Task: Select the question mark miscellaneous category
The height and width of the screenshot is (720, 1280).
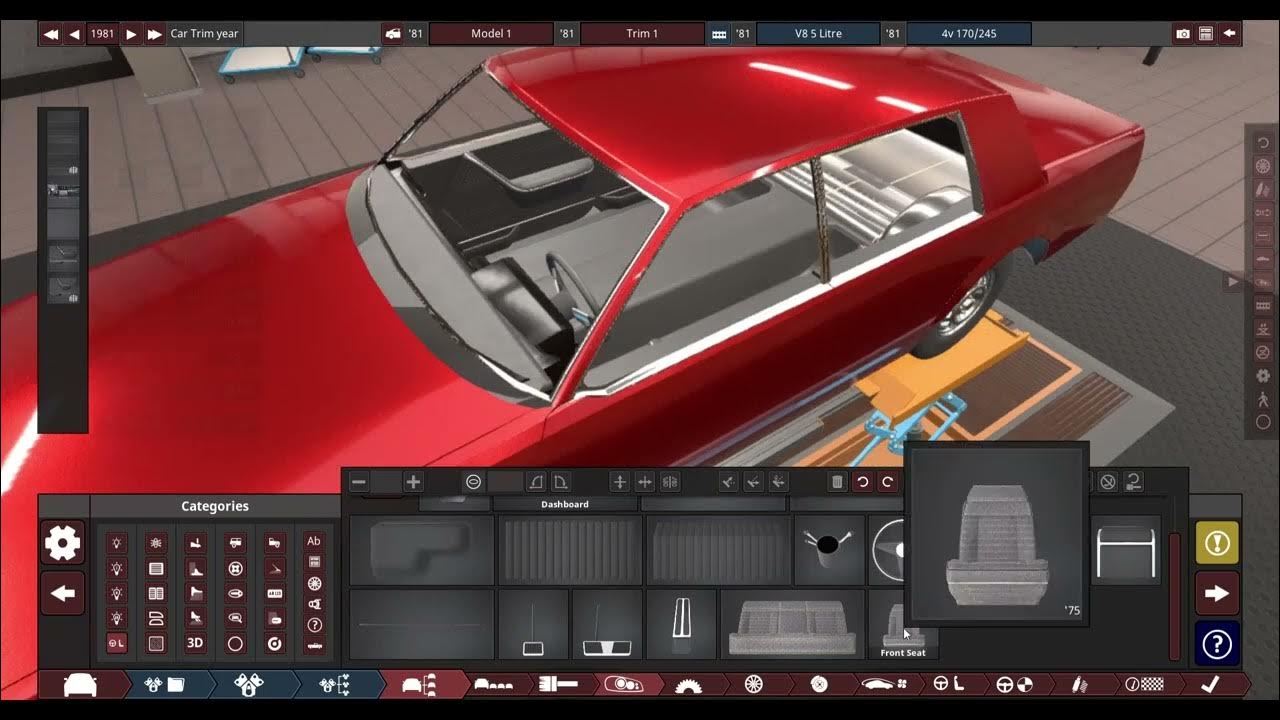Action: pos(314,625)
